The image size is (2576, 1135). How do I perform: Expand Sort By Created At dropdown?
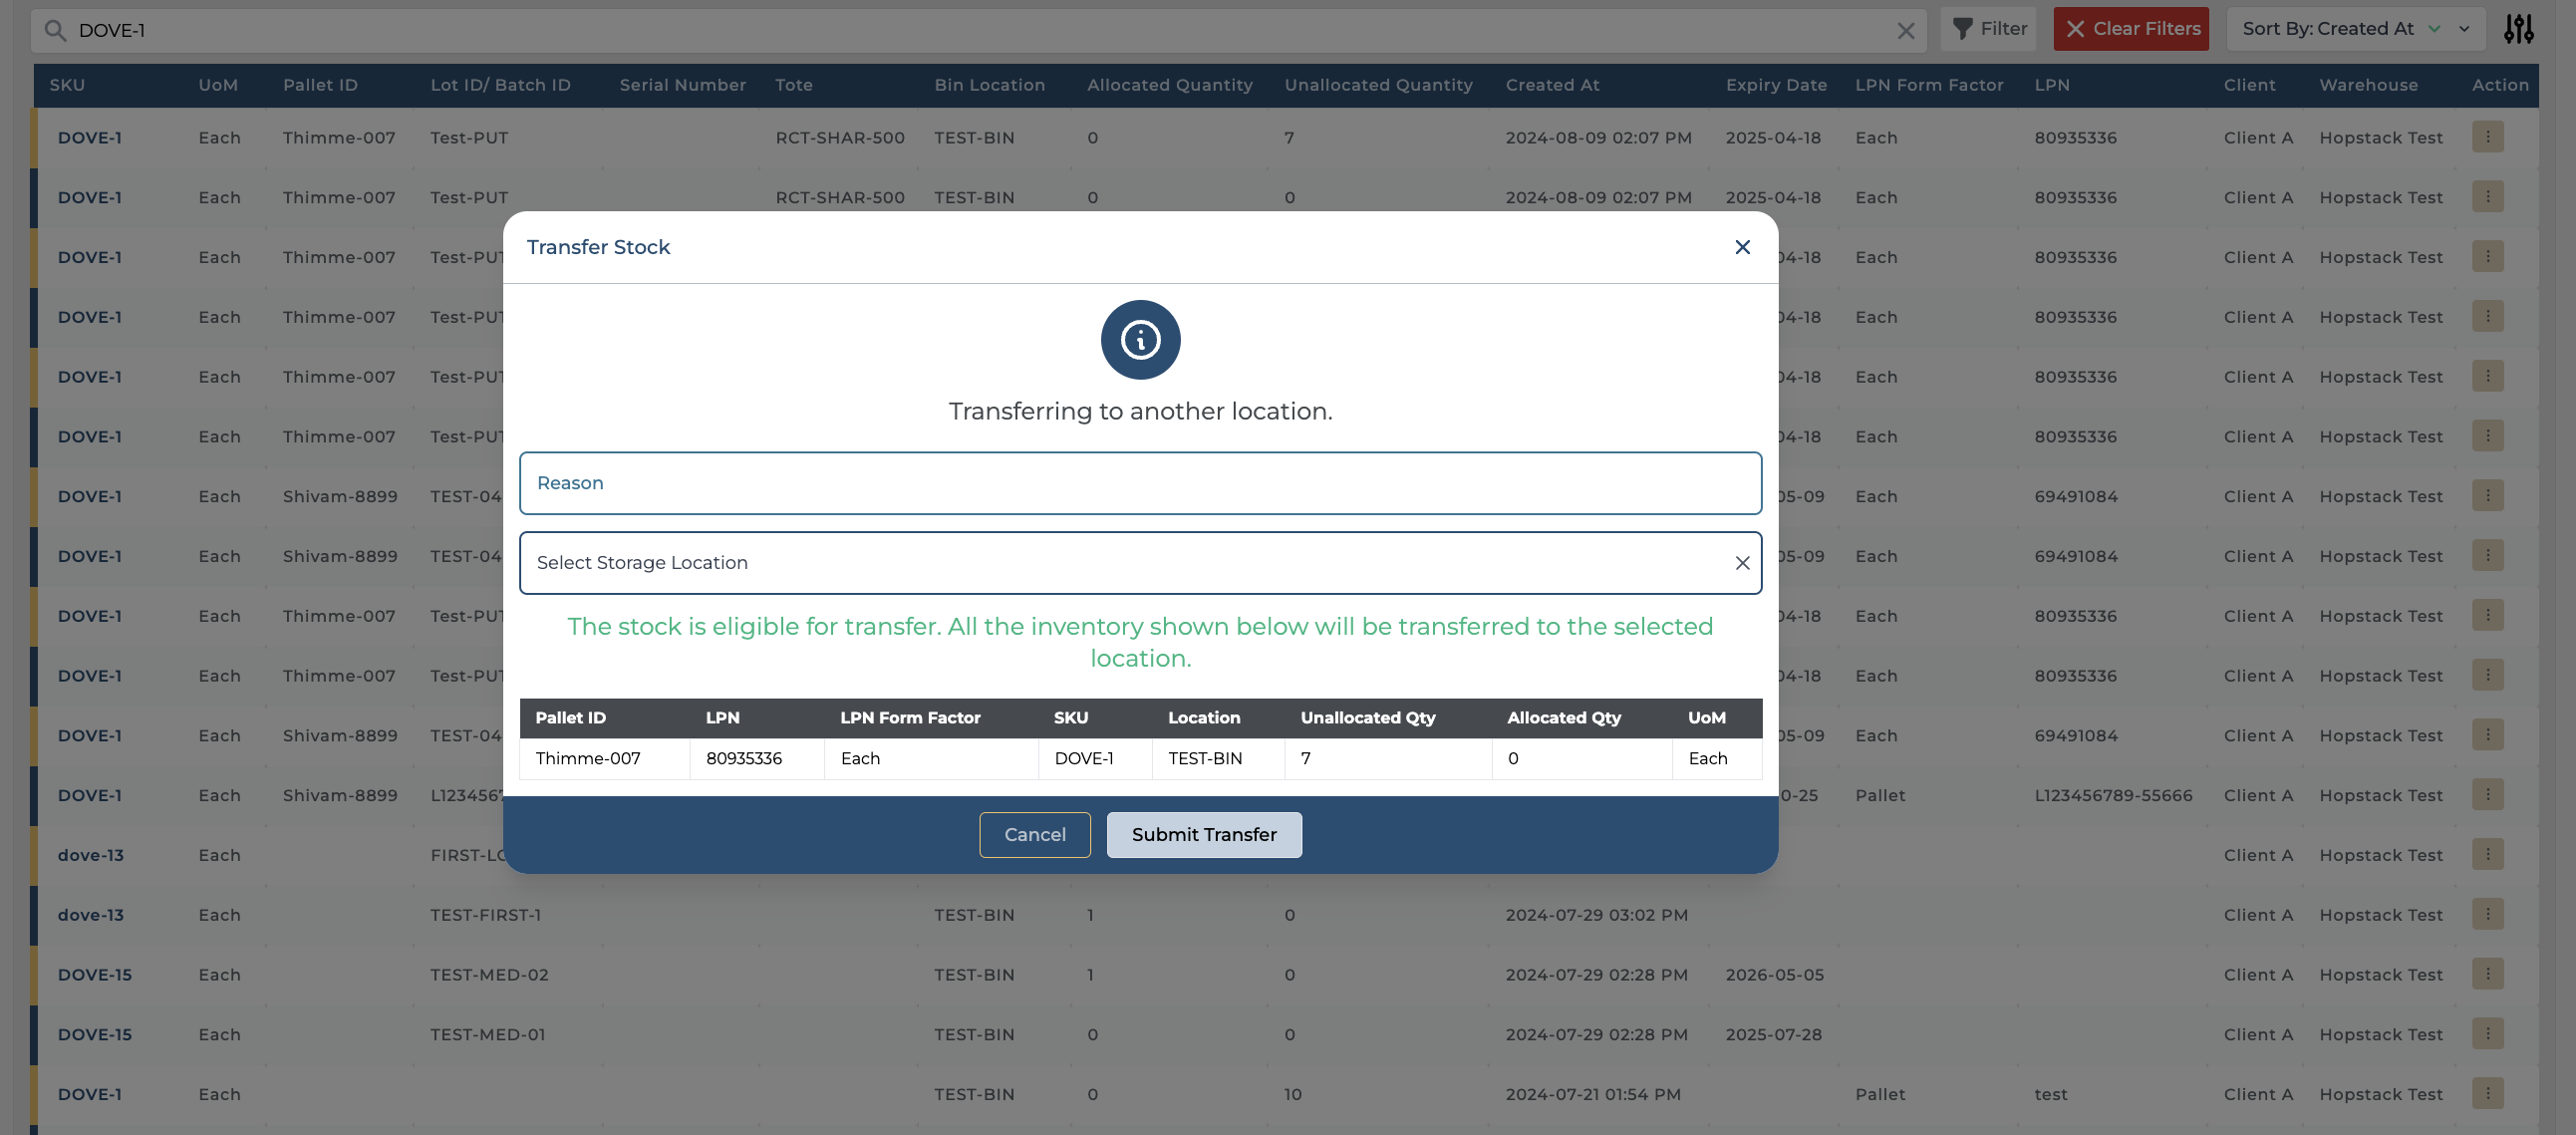pos(2465,29)
